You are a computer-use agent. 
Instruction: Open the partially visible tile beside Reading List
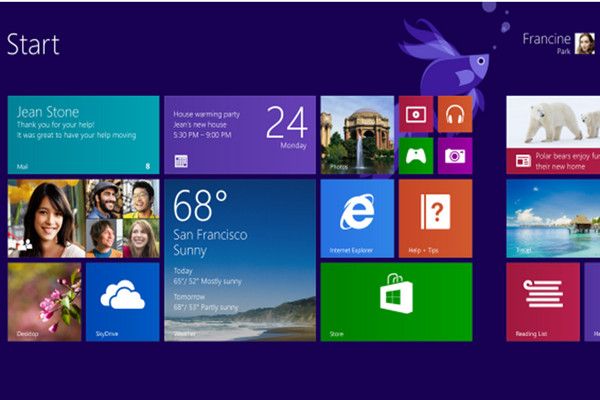[x=592, y=301]
